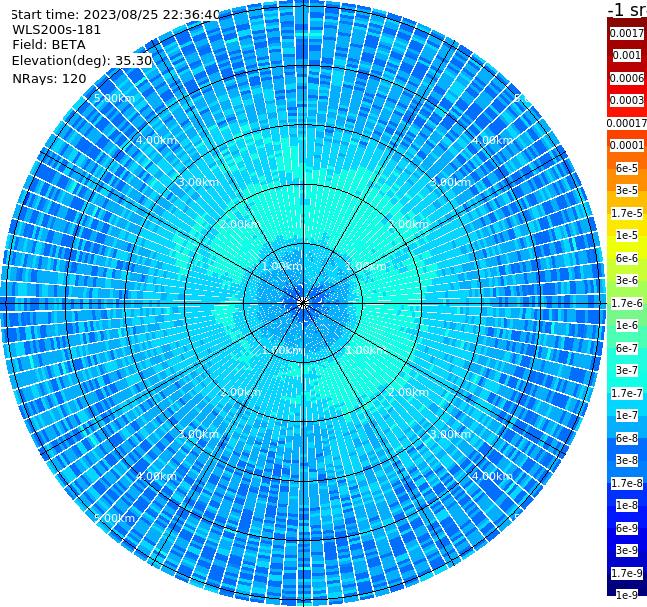Click the 1e-7 colorbar label
The width and height of the screenshot is (647, 607).
pyautogui.click(x=627, y=415)
